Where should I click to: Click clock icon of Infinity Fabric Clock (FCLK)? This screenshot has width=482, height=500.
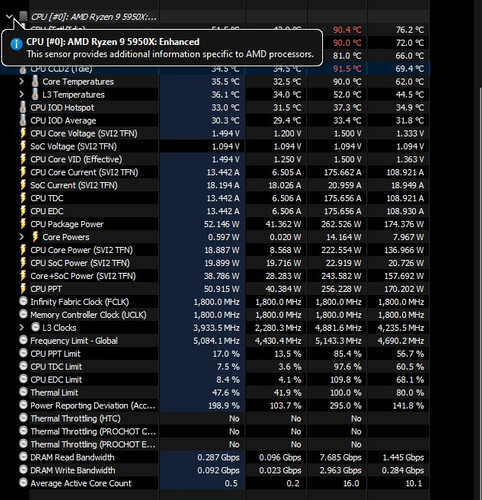[23, 301]
